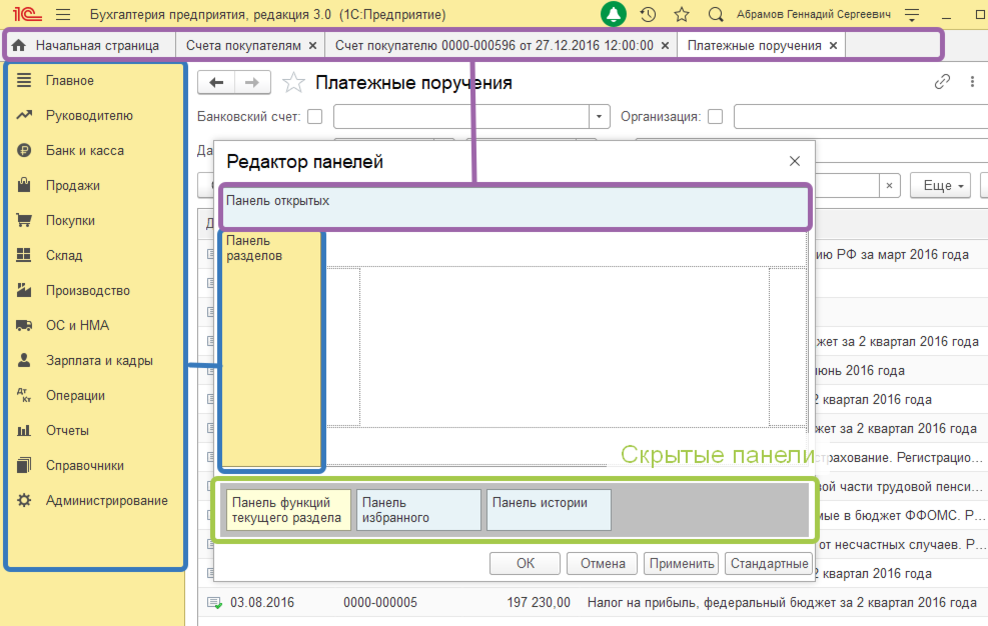Click the amount 197 230,00
Screen dimensions: 988x626
(x=539, y=603)
